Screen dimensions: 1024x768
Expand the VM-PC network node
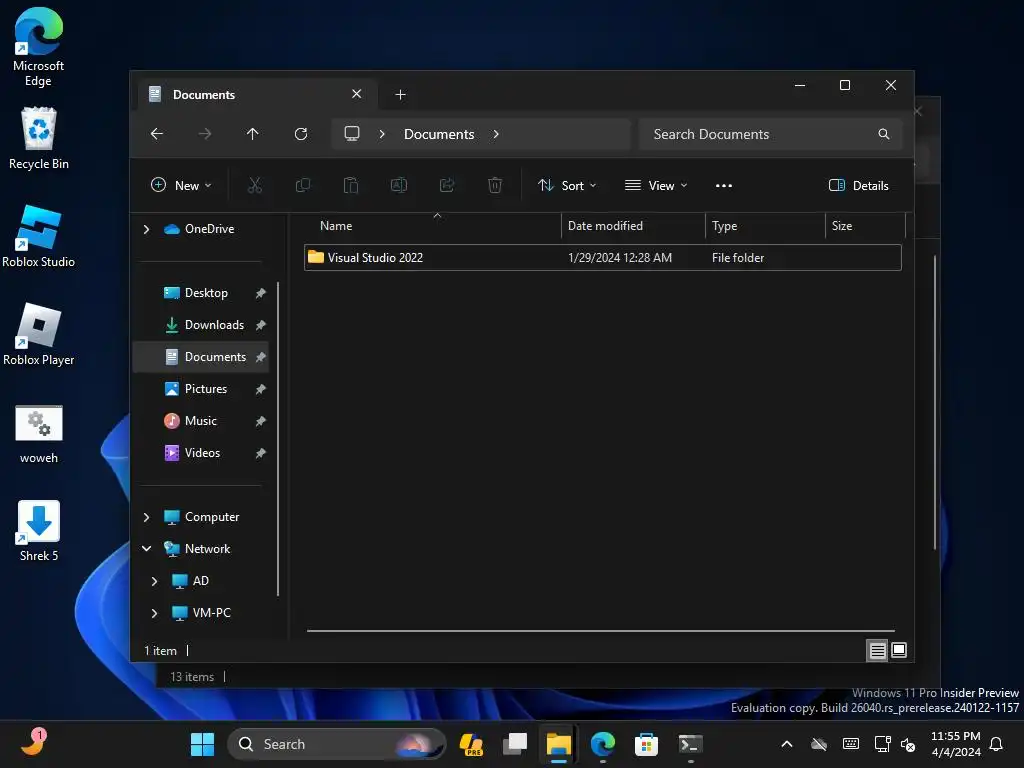coord(154,613)
